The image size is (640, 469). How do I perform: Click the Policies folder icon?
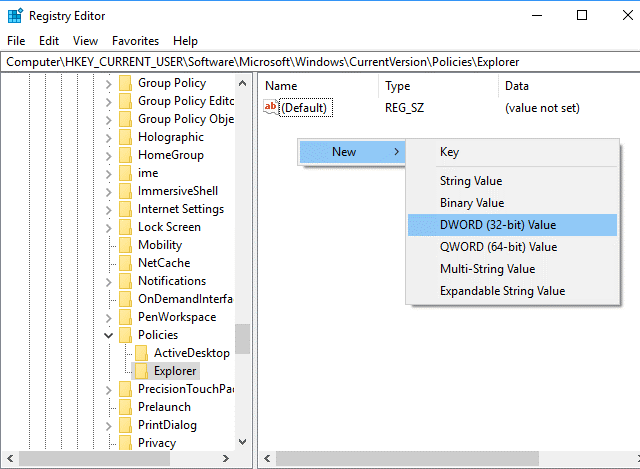[125, 334]
